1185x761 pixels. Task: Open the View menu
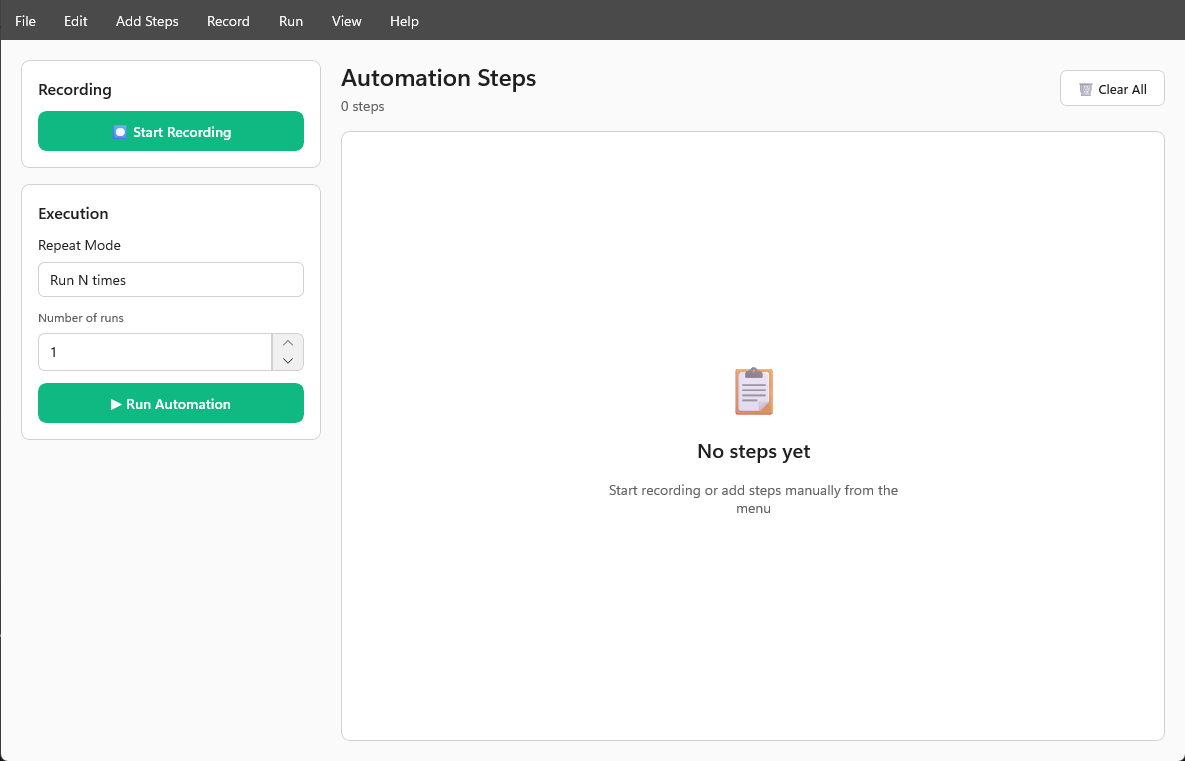pyautogui.click(x=347, y=21)
